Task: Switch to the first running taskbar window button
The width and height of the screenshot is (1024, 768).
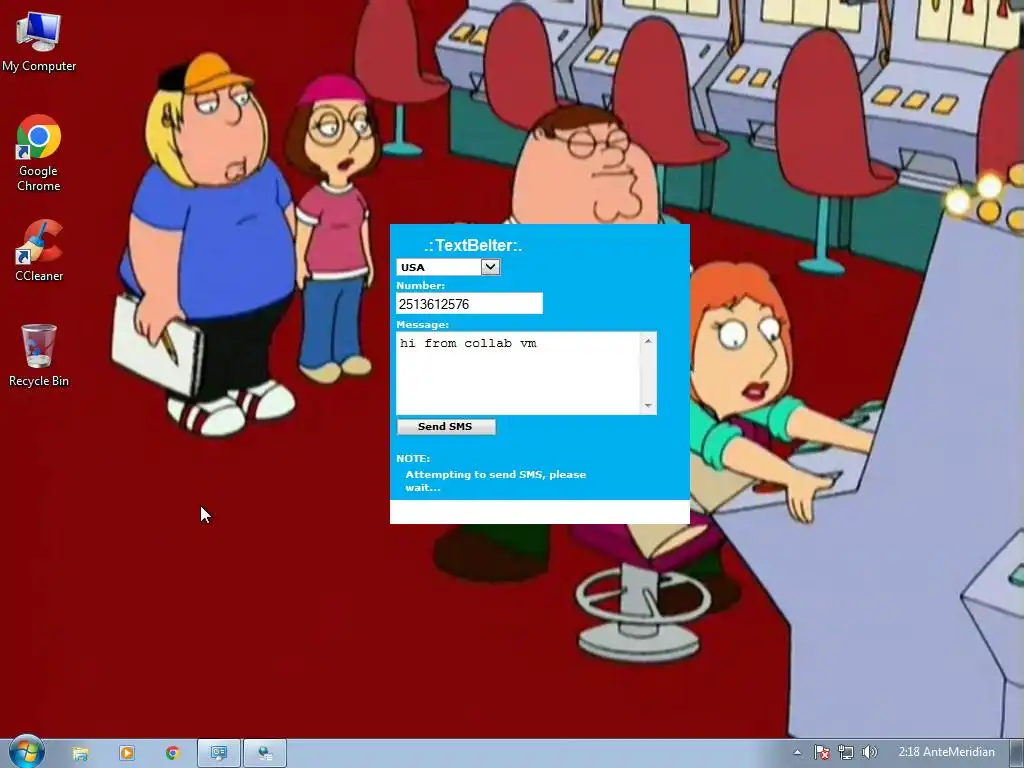Action: click(x=219, y=753)
